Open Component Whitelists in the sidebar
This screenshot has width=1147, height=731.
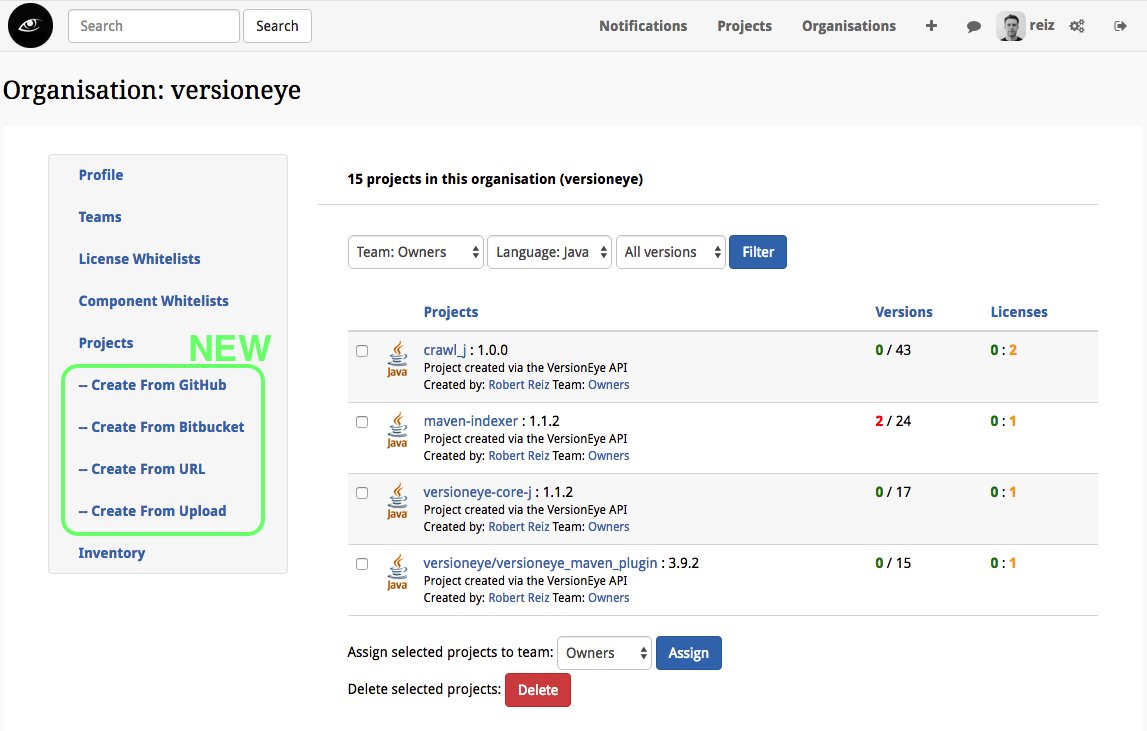154,301
